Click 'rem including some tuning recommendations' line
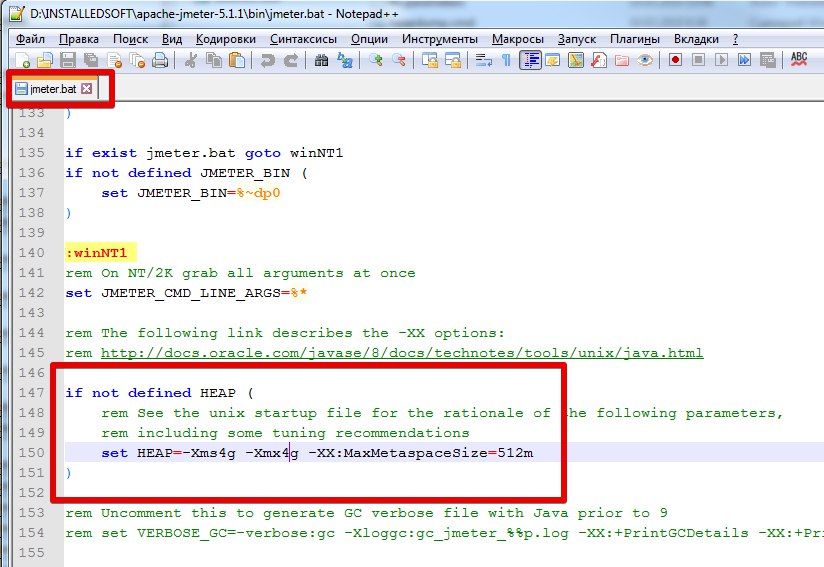Screen dimensions: 824x567 (285, 433)
